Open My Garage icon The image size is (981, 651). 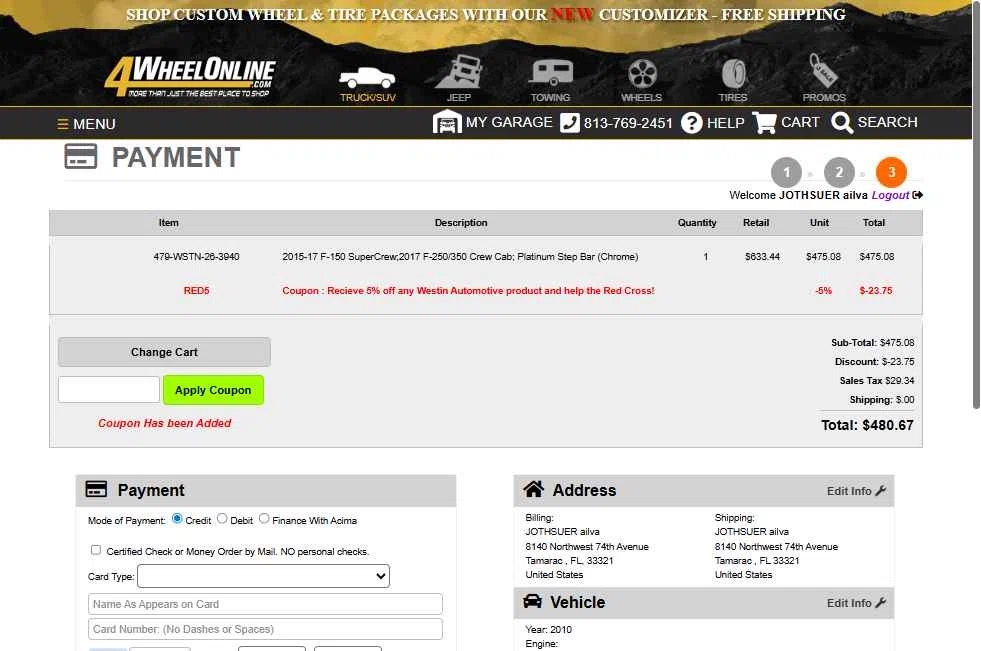tap(447, 122)
